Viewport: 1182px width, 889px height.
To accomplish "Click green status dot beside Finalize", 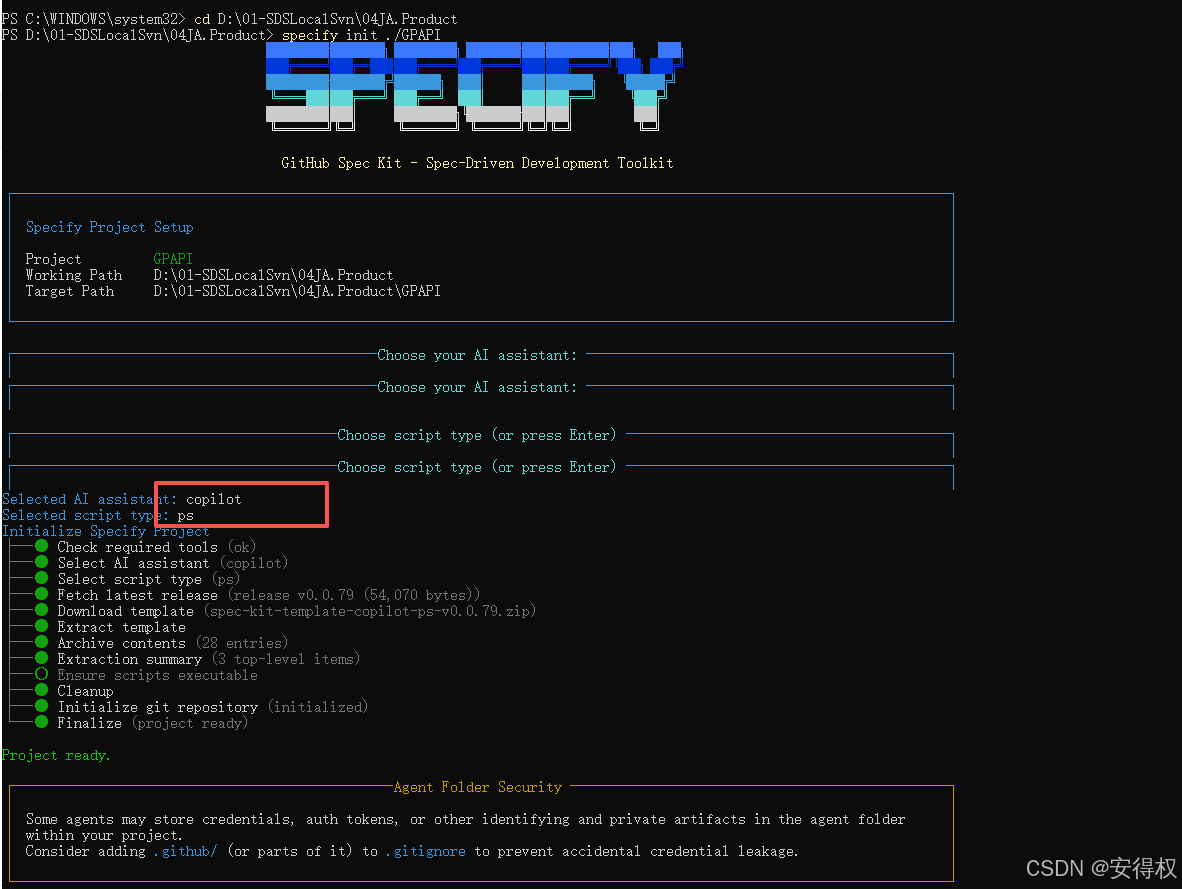I will 41,722.
